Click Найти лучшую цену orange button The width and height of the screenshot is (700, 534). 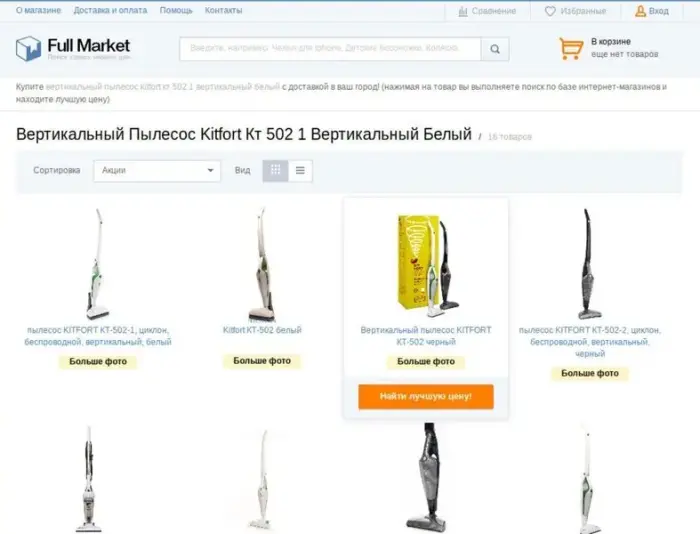[426, 396]
